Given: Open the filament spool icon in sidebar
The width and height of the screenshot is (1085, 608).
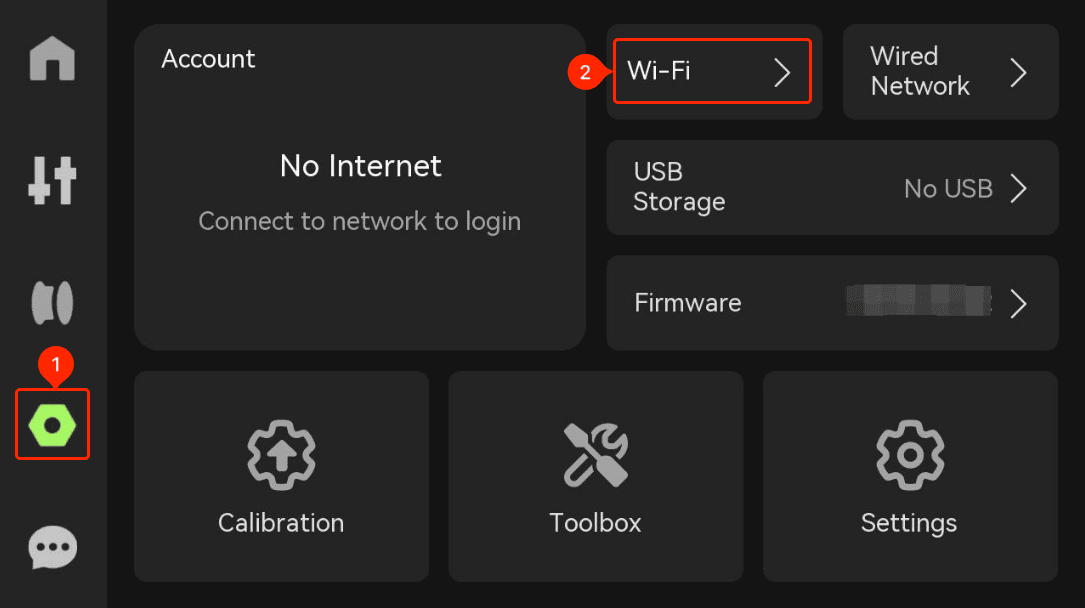Looking at the screenshot, I should 53,302.
